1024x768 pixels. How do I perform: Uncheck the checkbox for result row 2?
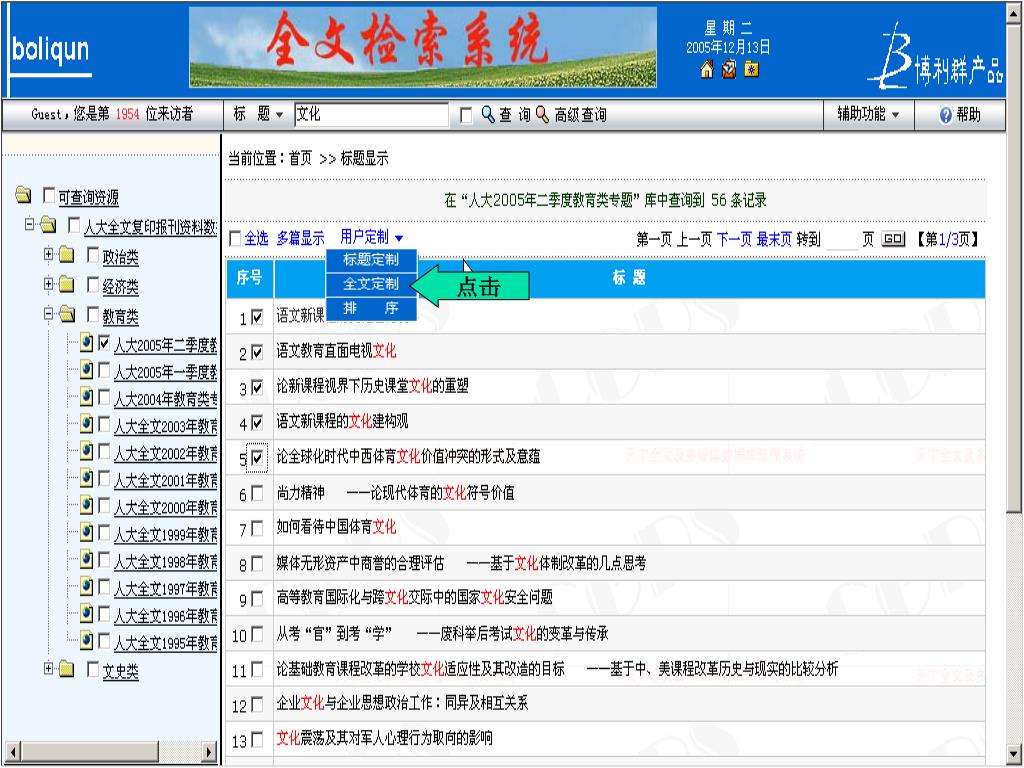point(257,353)
